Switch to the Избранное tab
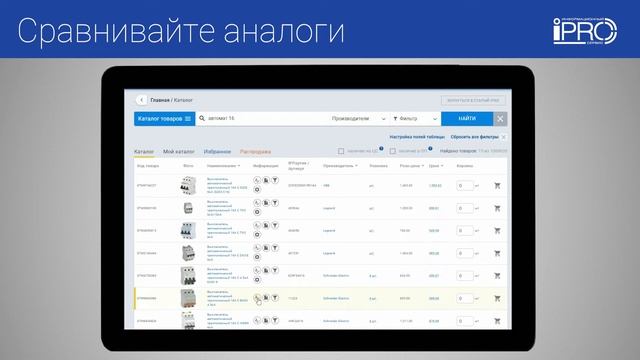 (x=217, y=151)
